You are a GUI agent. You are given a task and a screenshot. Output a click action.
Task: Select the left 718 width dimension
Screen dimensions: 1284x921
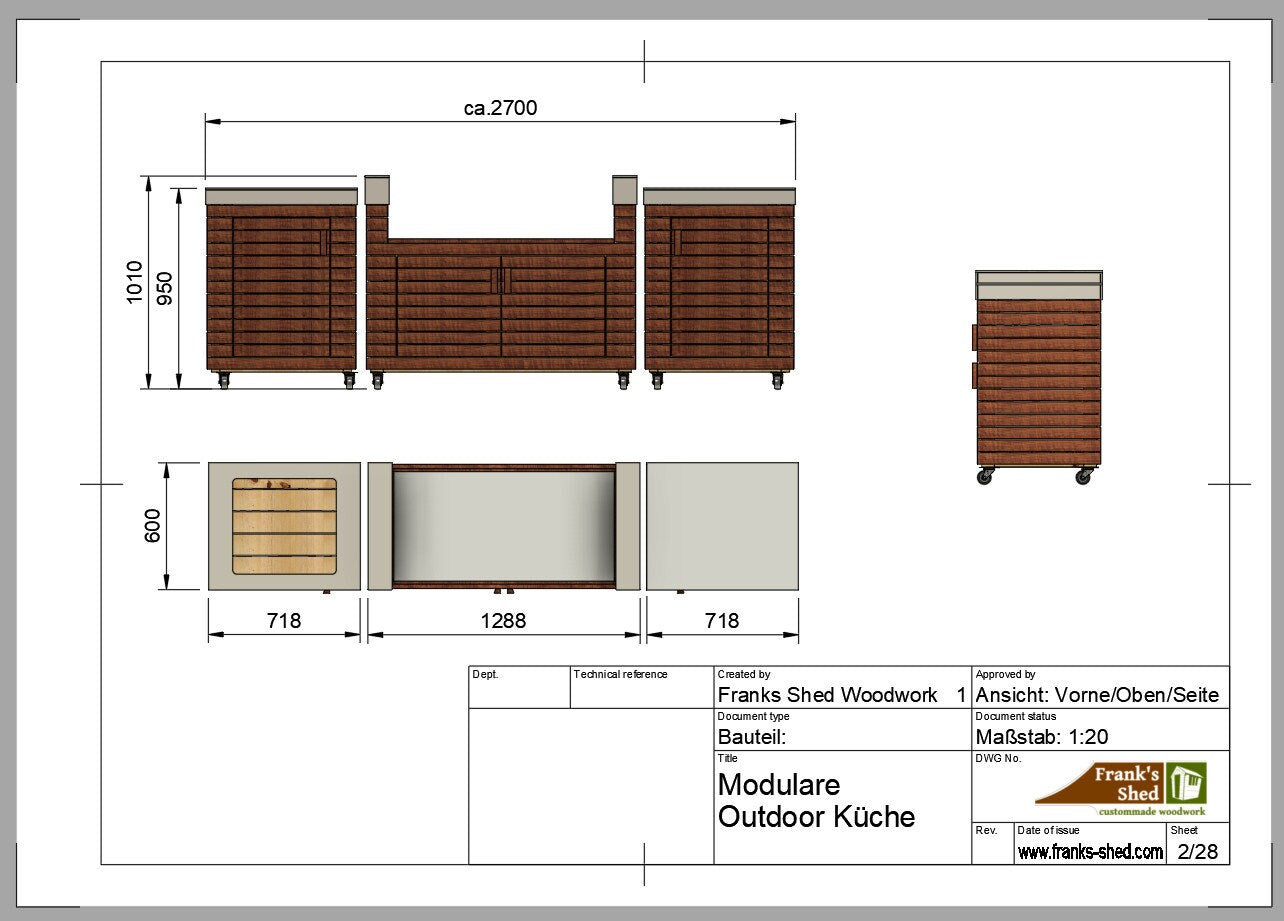click(x=284, y=621)
